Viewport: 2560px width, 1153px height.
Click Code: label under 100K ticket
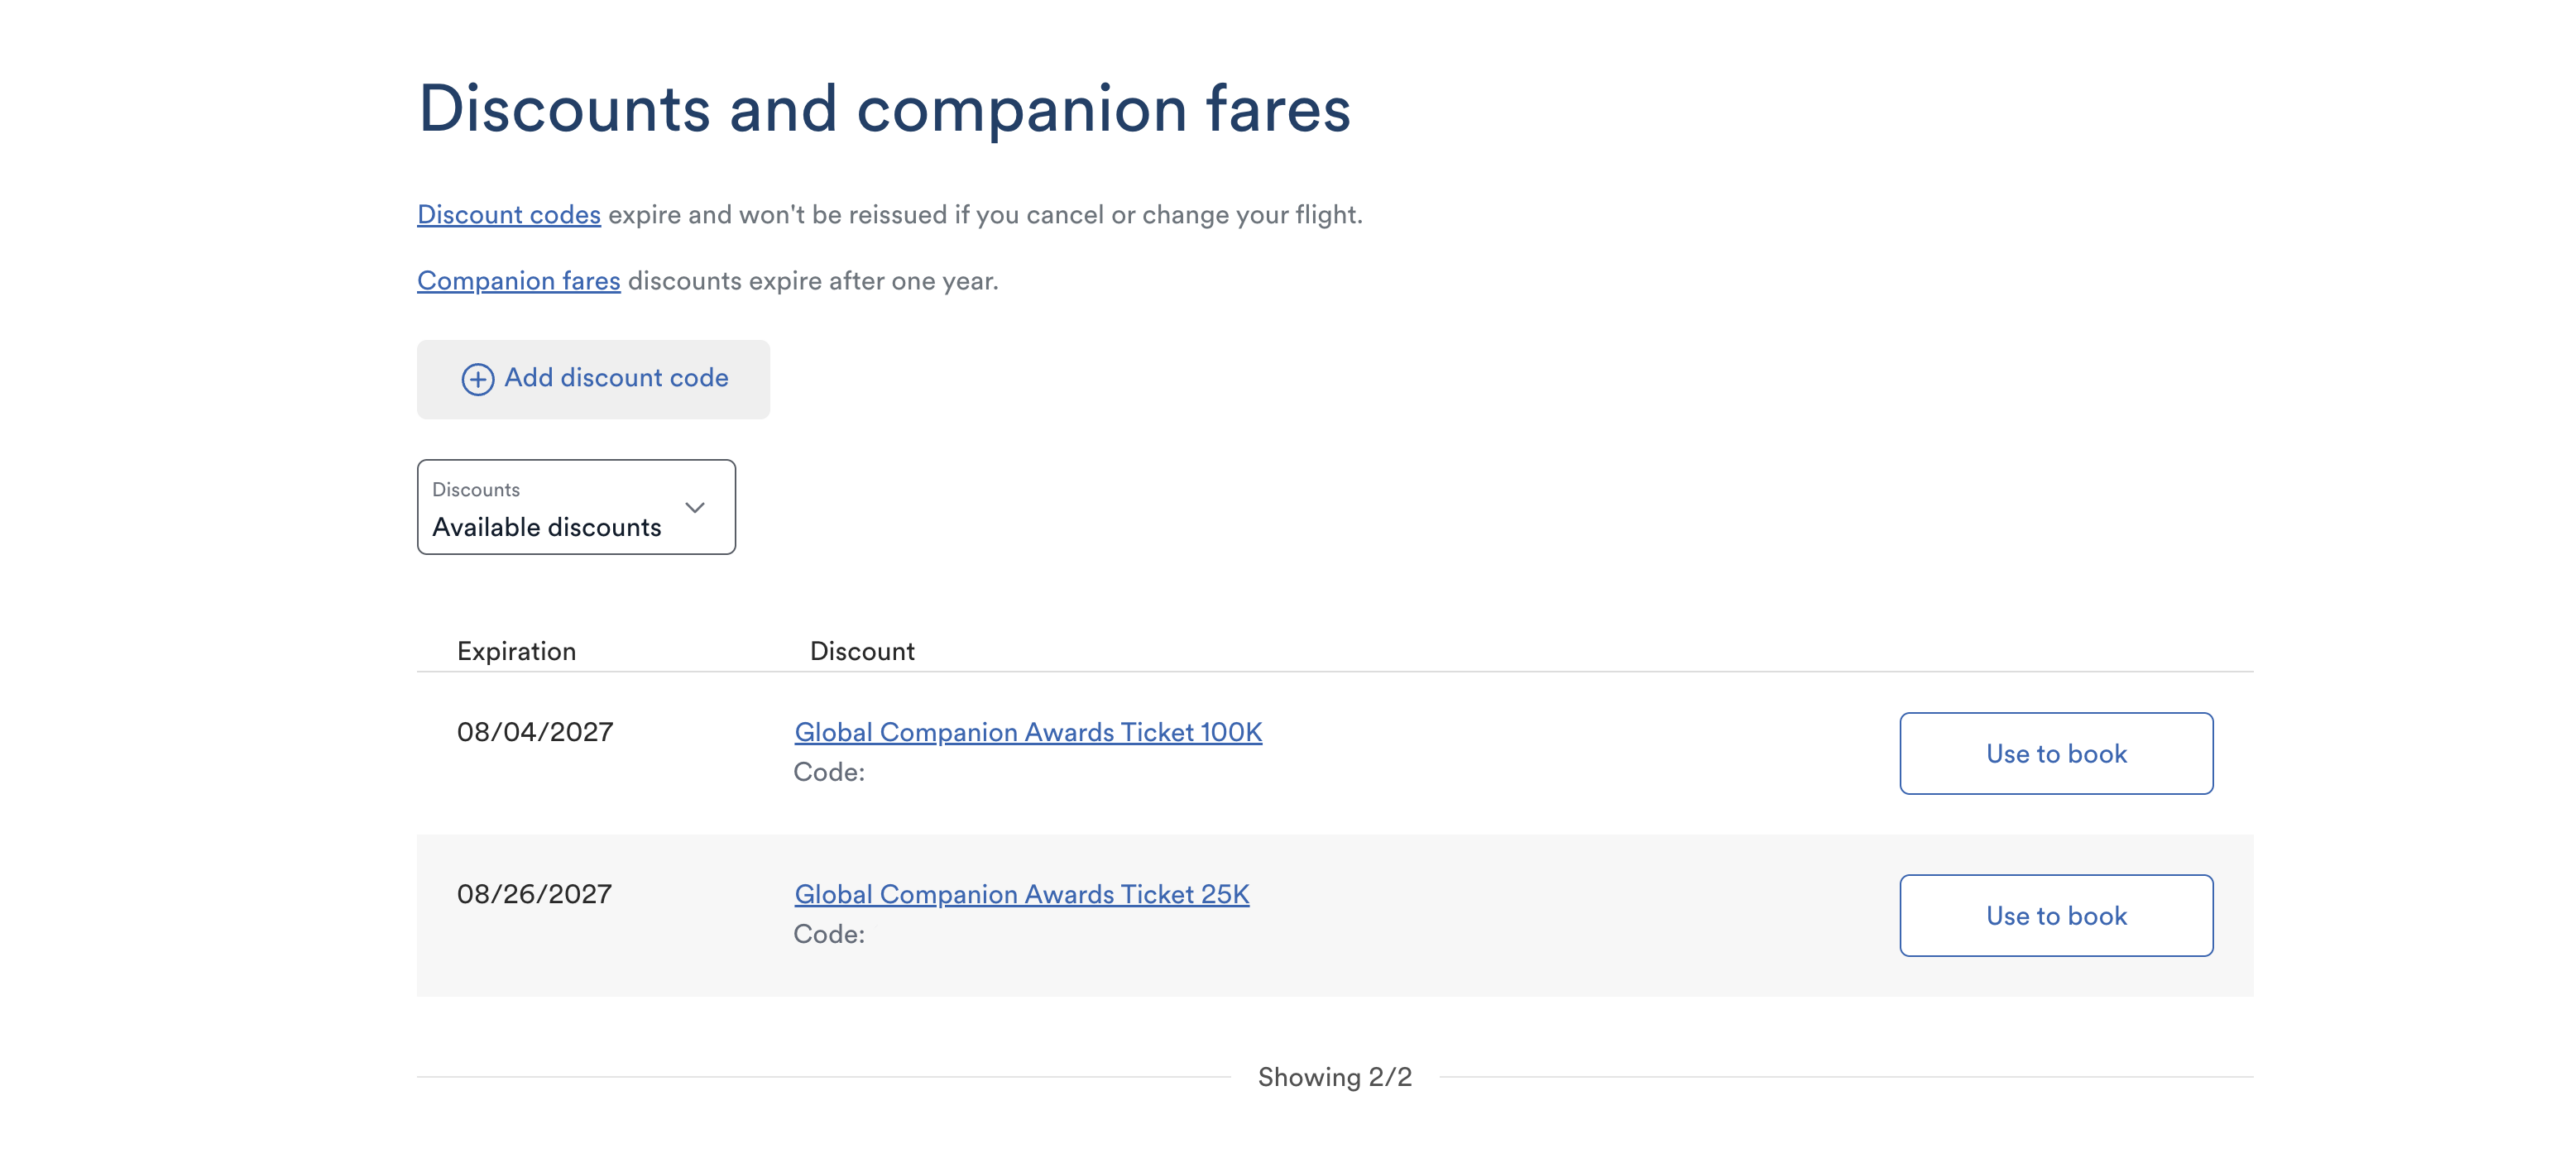click(829, 772)
